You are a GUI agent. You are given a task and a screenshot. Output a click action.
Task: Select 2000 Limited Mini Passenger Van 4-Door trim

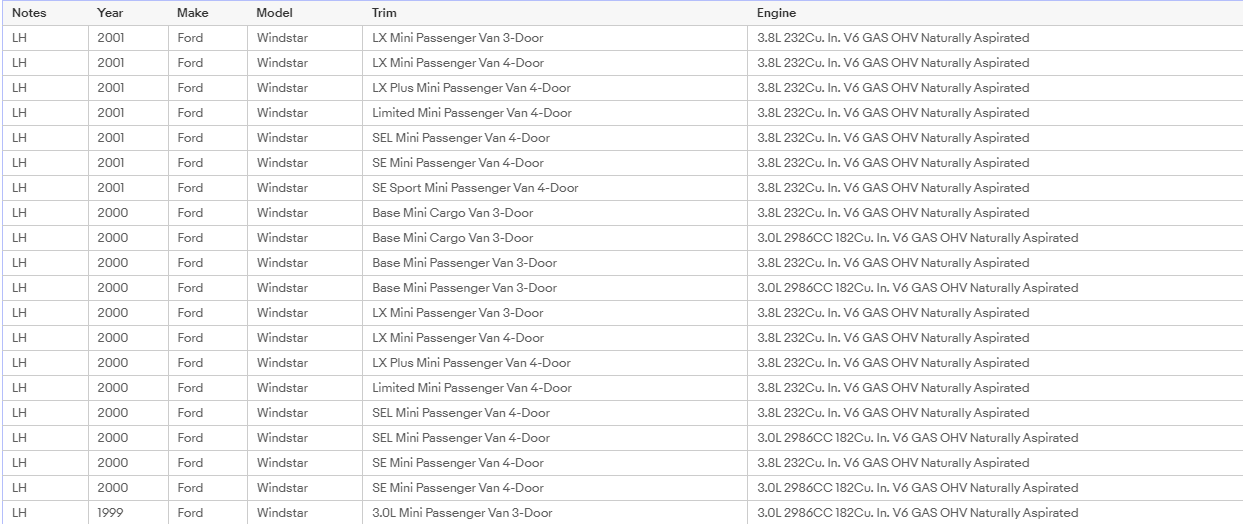pos(472,388)
